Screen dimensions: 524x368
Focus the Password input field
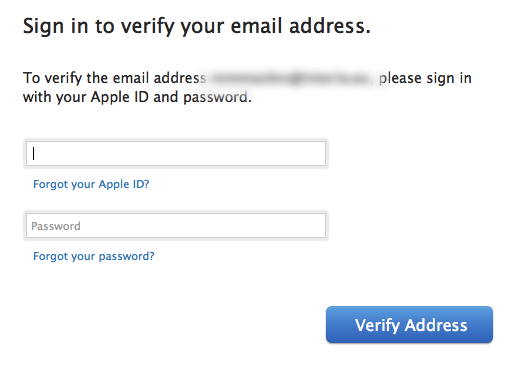tap(176, 226)
